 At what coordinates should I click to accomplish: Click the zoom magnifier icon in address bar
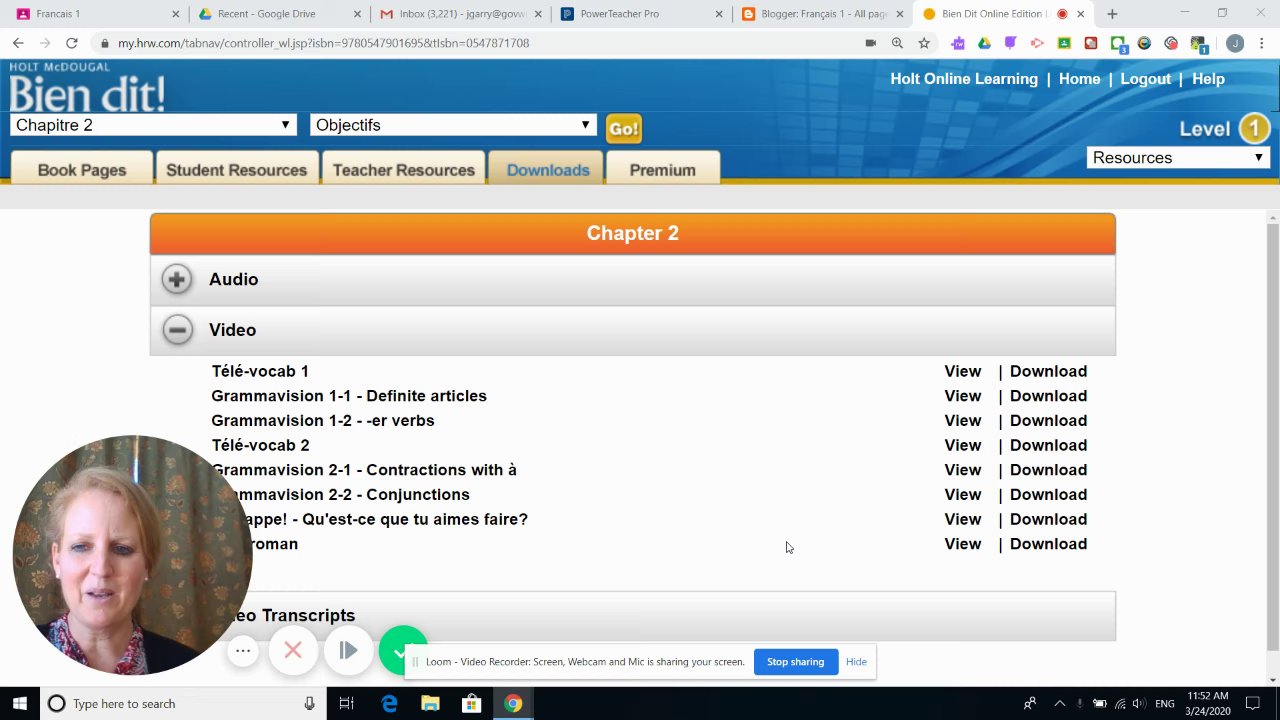click(897, 43)
